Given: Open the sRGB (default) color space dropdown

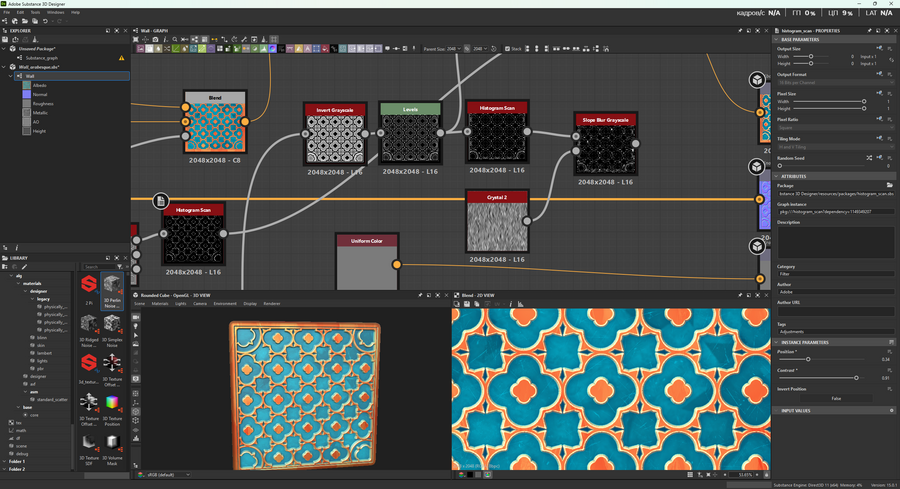Looking at the screenshot, I should (169, 474).
